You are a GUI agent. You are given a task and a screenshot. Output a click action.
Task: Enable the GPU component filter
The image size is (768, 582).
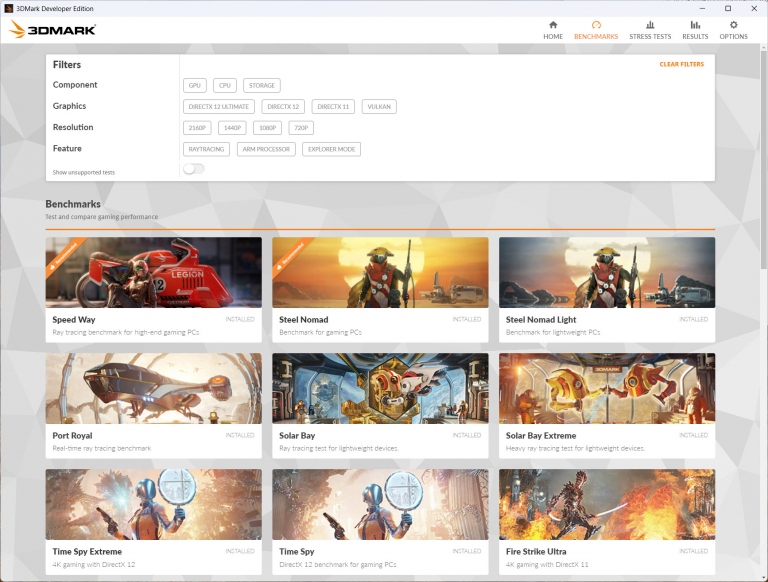(195, 86)
